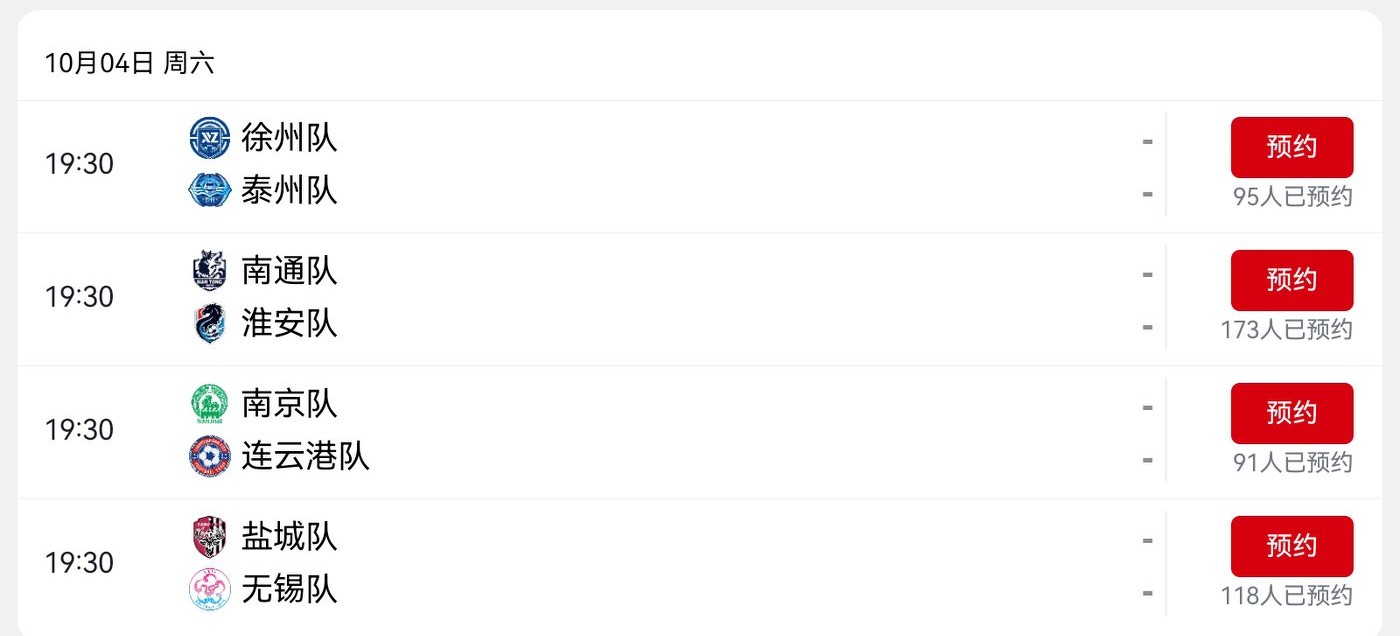
Task: Click the Yancheng team (盐城队) logo
Action: pos(210,537)
